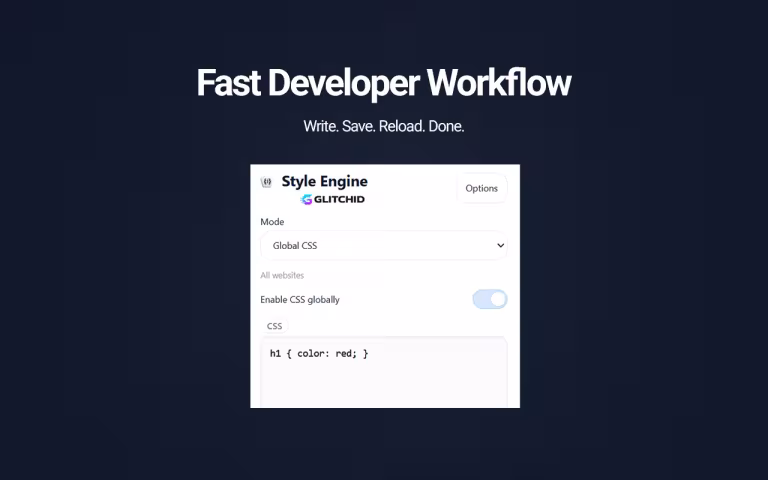Click the Mode field label

point(272,222)
